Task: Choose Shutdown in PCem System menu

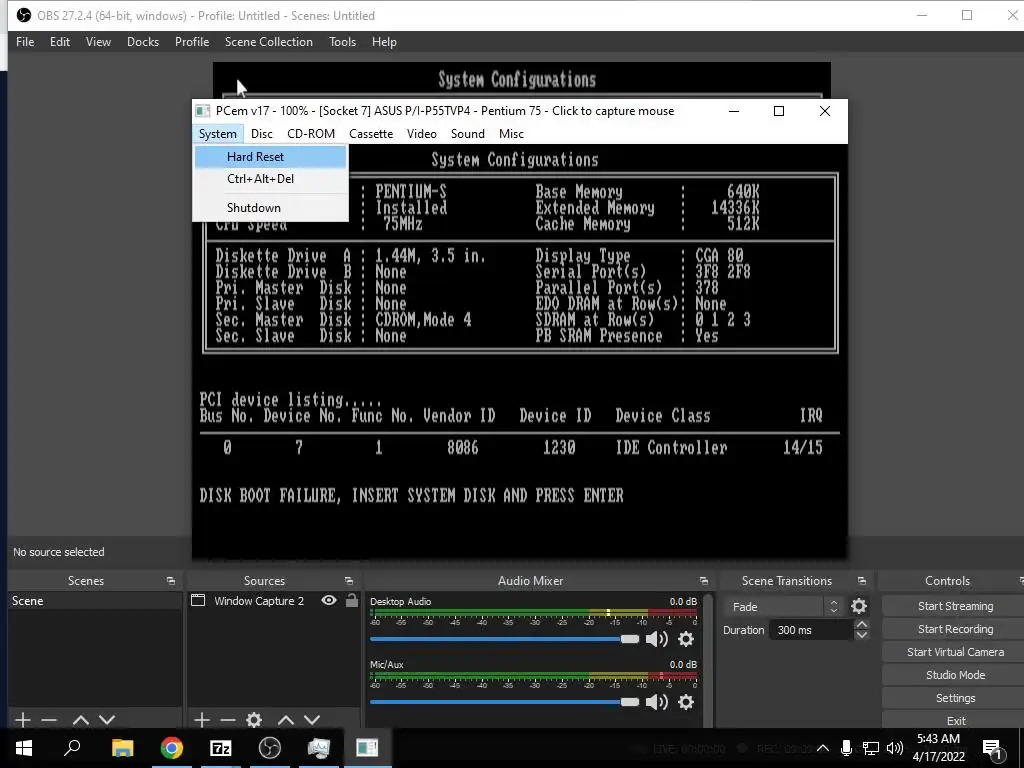Action: click(x=270, y=208)
